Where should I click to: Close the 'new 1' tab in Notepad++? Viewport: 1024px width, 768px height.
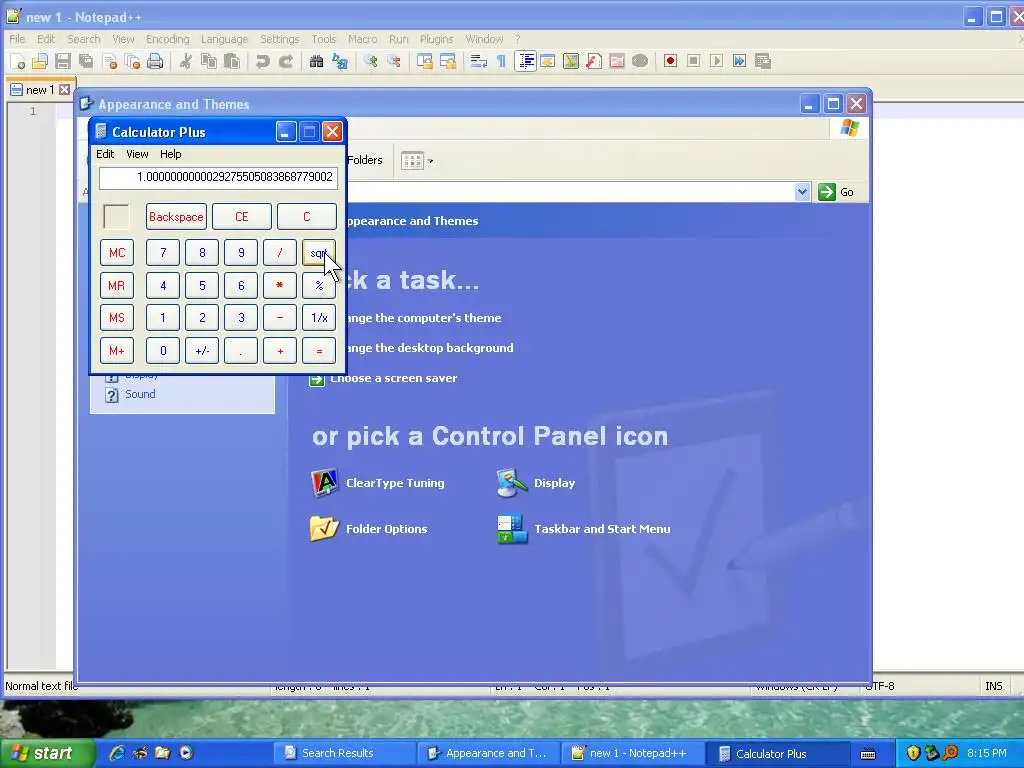pyautogui.click(x=64, y=89)
